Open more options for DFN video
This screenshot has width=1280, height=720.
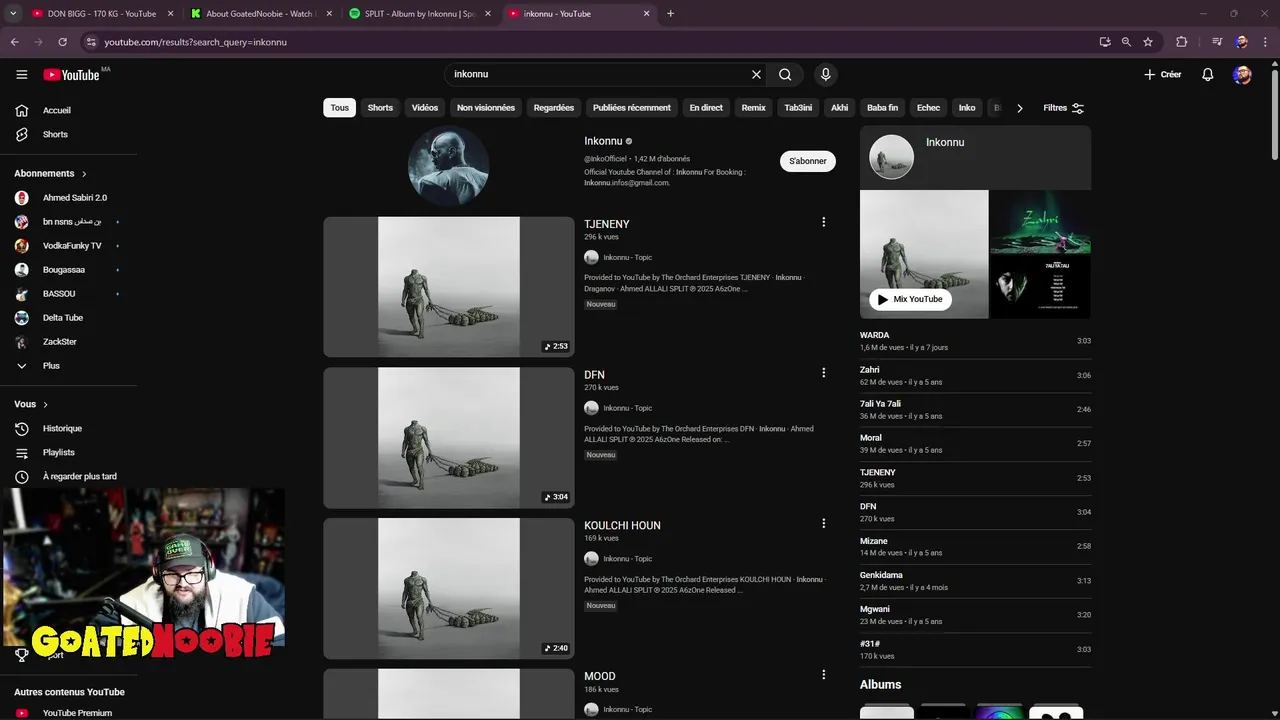[x=824, y=373]
